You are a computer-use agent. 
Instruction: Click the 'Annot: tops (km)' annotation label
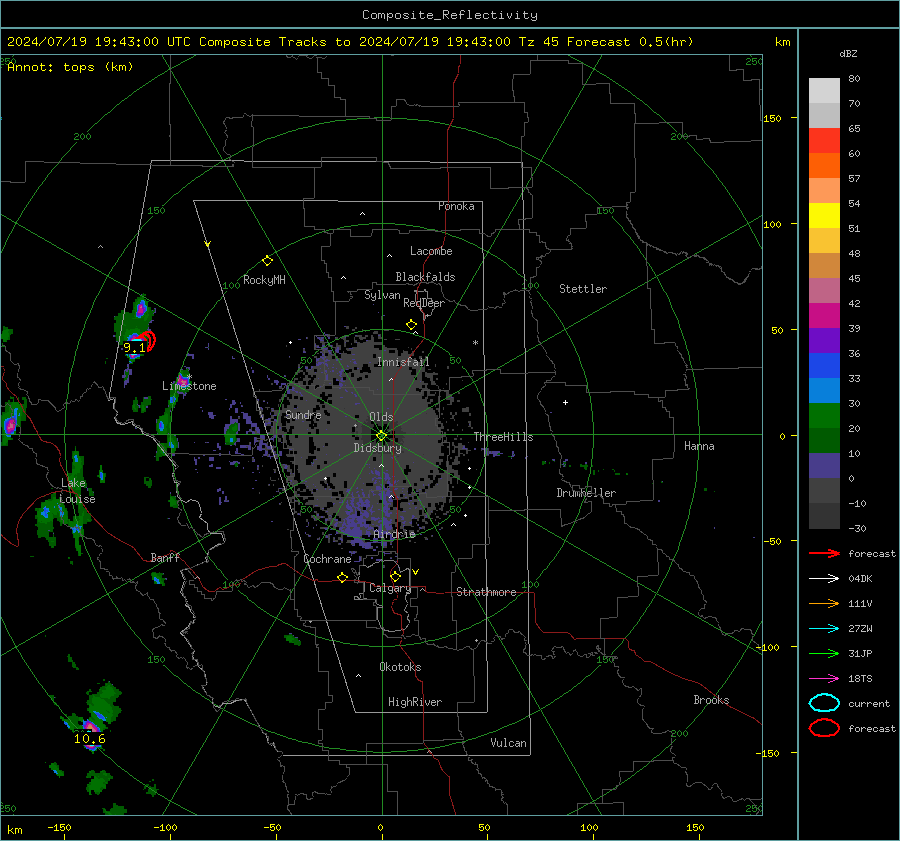[x=71, y=67]
